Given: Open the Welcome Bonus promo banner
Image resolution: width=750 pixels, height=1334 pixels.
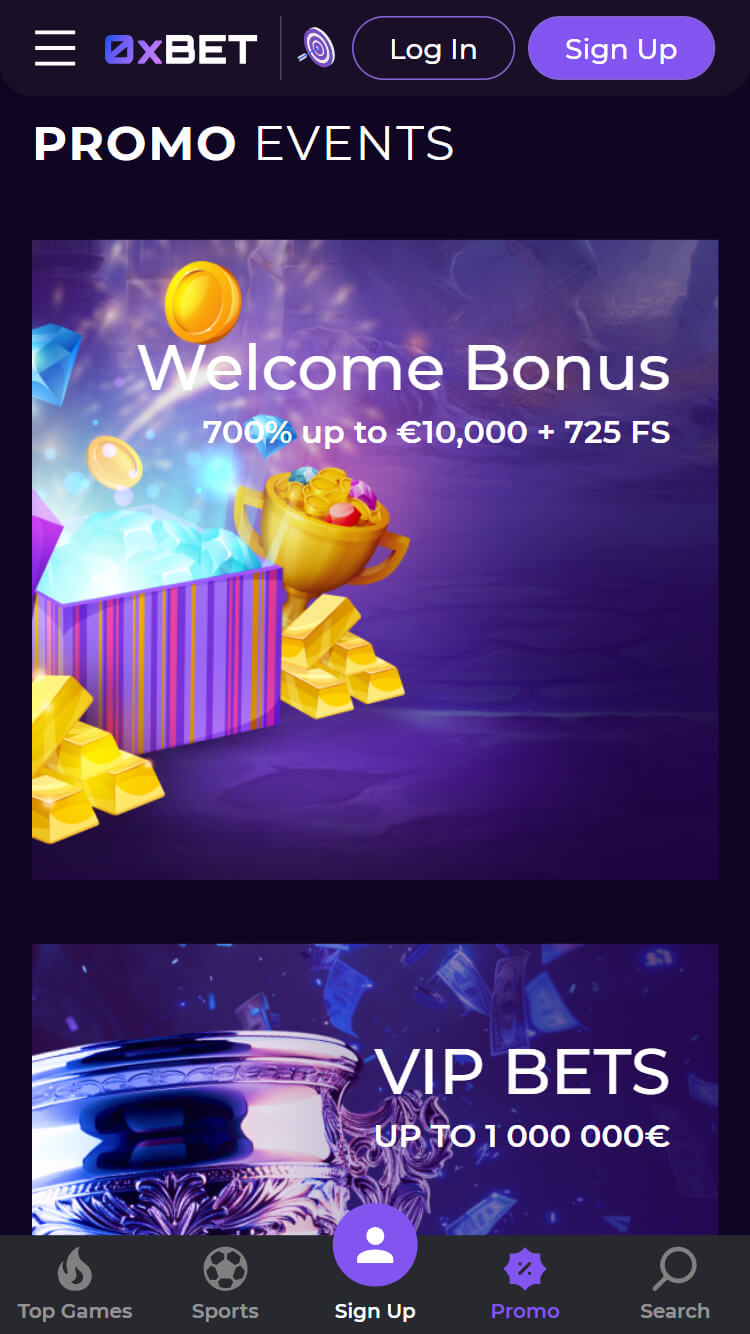Looking at the screenshot, I should [x=375, y=560].
